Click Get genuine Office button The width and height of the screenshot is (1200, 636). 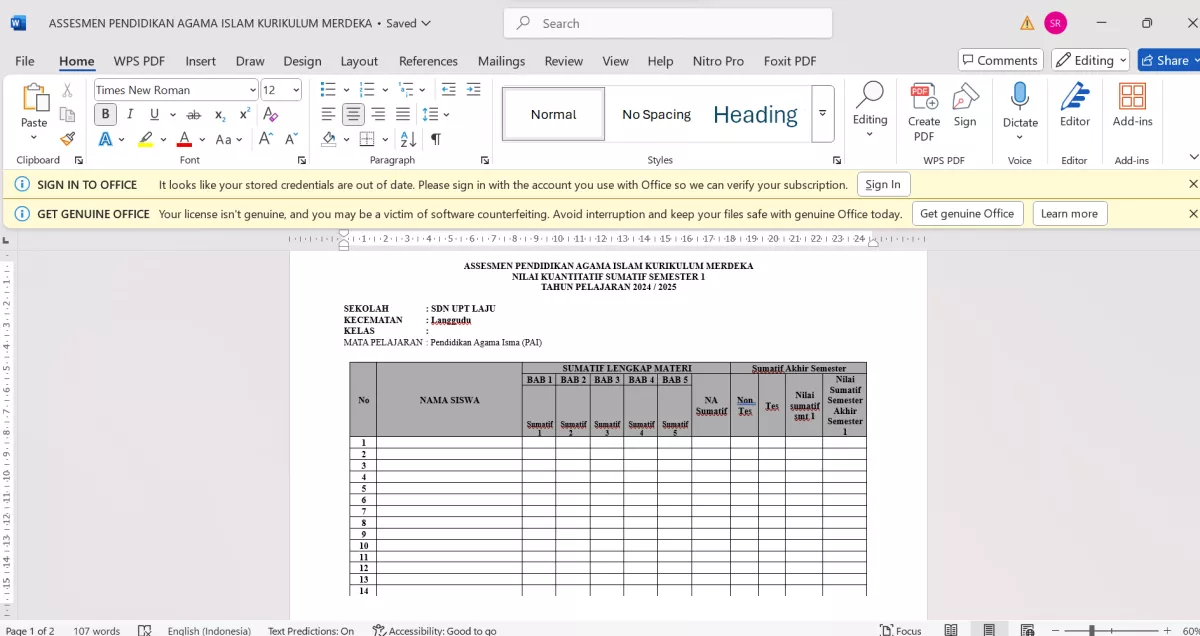click(967, 213)
